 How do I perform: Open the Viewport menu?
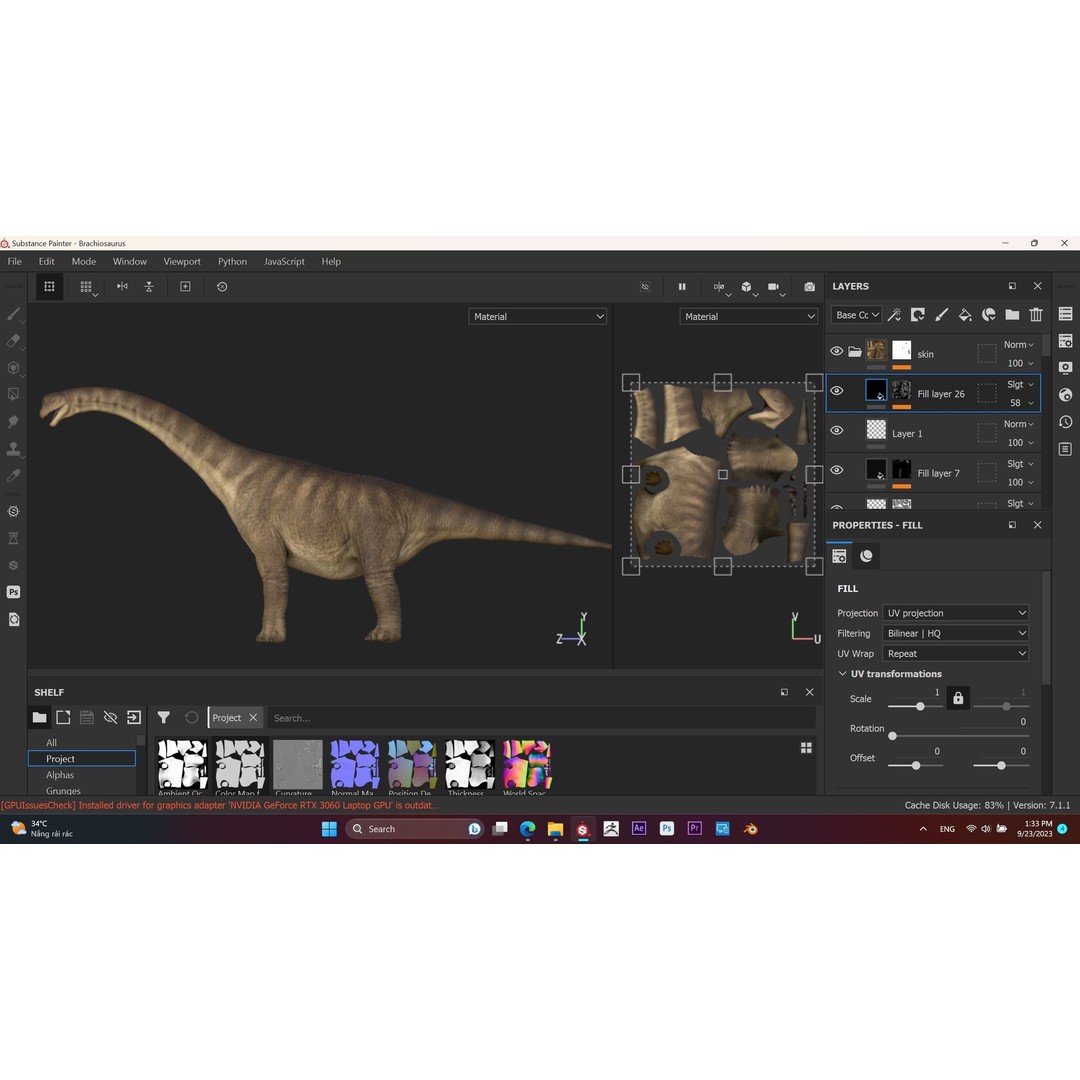coord(182,262)
